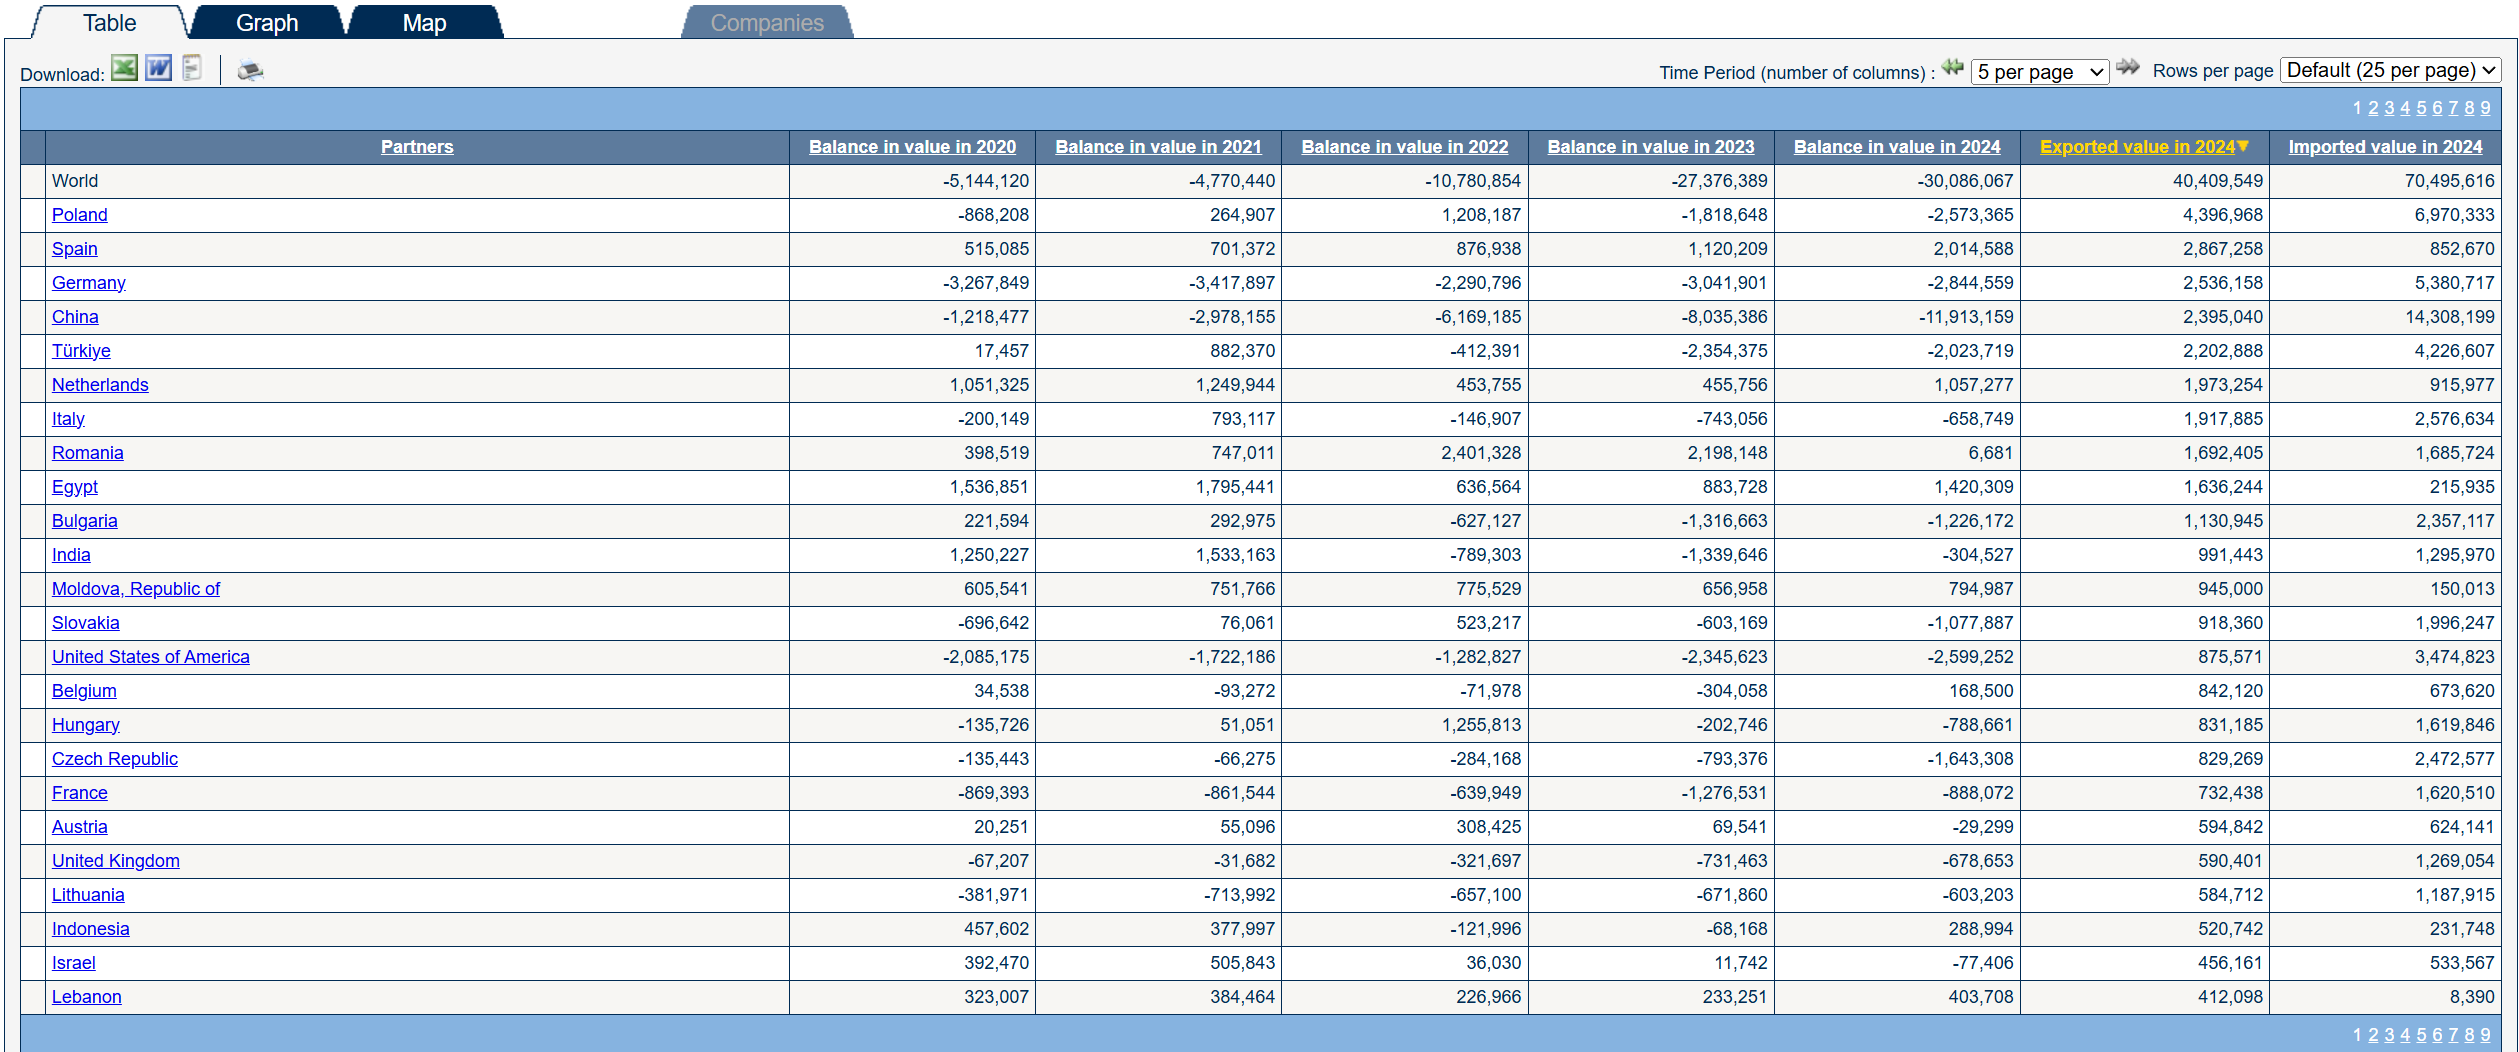2519x1052 pixels.
Task: Sort by Balance in value in 2021
Action: coord(1158,147)
